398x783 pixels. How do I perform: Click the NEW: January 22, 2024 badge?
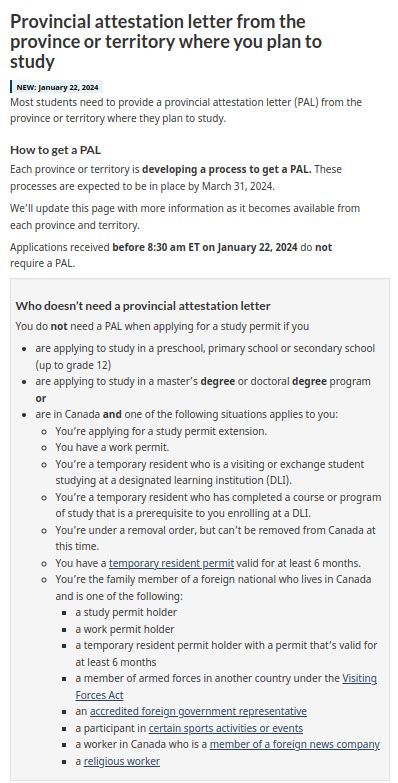56,87
